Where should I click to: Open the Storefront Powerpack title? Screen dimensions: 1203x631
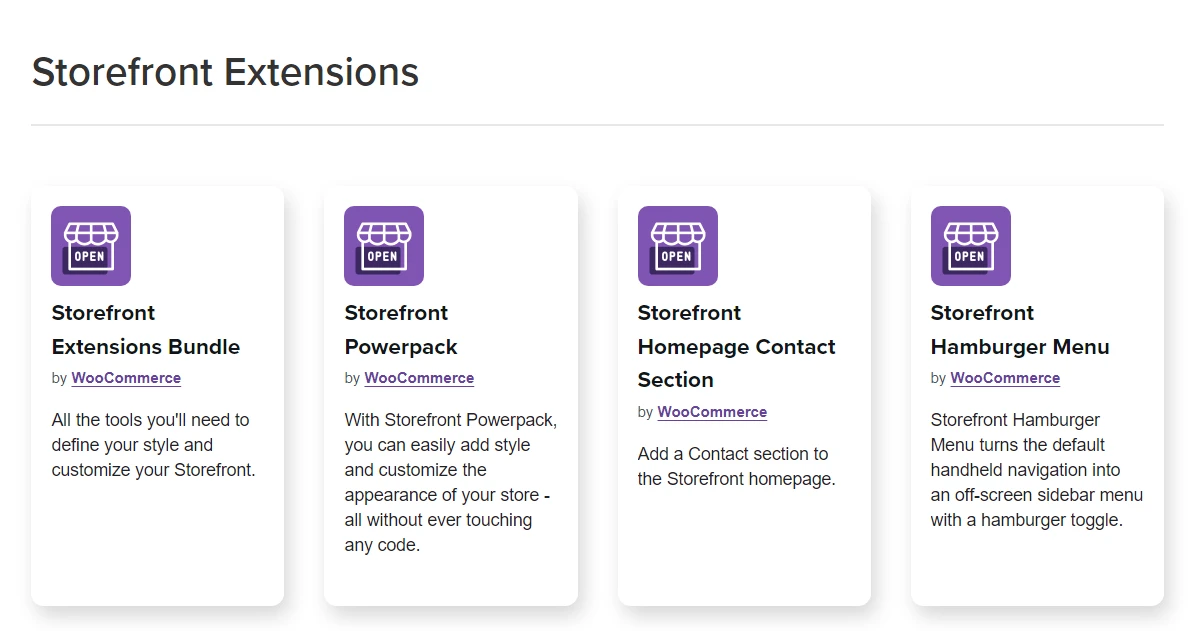[x=401, y=330]
